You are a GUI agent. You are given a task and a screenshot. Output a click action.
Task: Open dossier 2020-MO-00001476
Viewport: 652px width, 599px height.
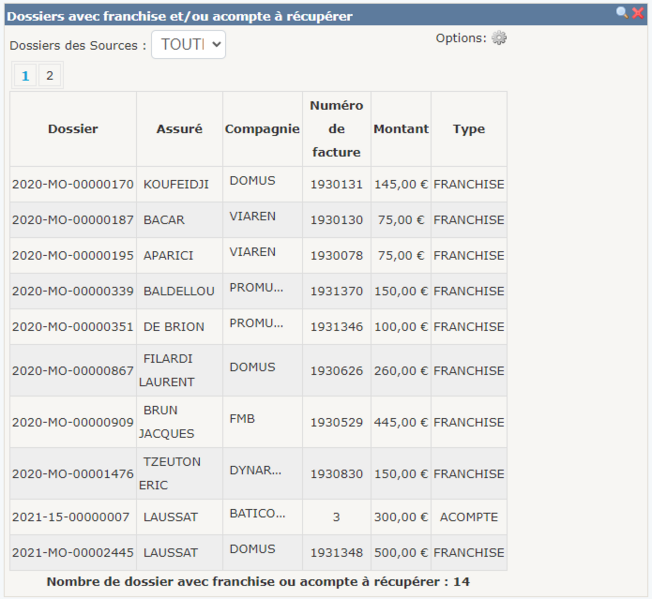coord(73,474)
